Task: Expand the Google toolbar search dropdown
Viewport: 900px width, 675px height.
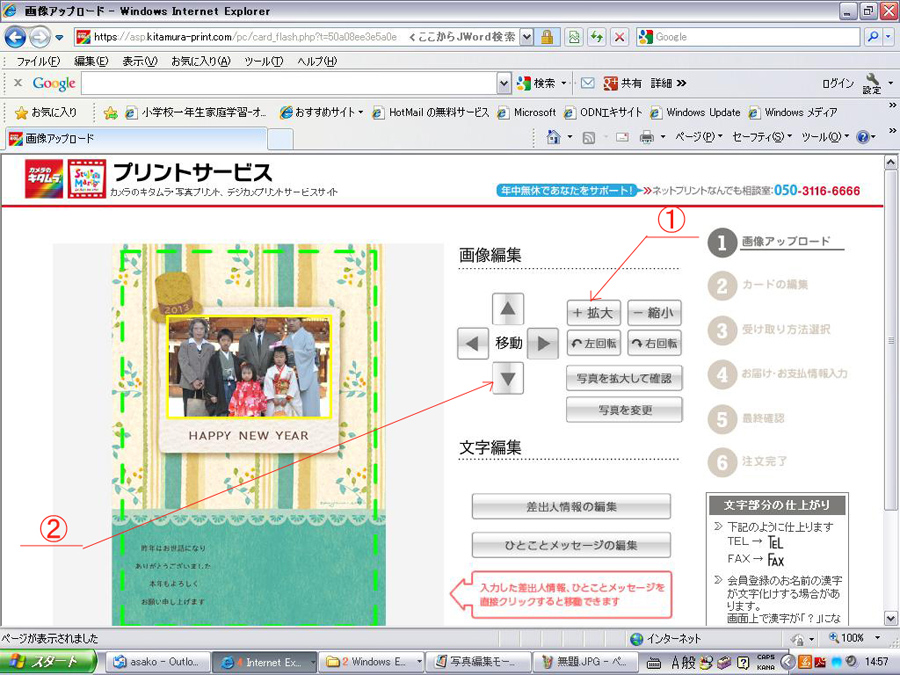Action: [504, 84]
